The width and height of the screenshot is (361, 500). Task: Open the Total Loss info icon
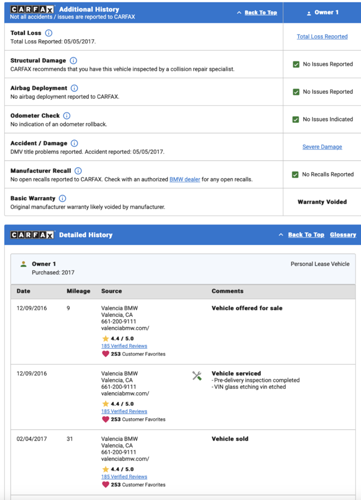pyautogui.click(x=49, y=33)
